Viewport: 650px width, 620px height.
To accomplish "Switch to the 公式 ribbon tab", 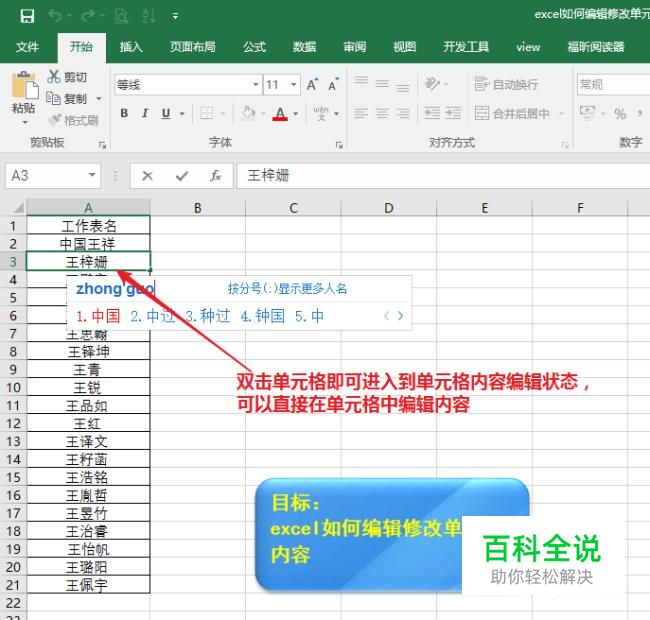I will [x=255, y=47].
